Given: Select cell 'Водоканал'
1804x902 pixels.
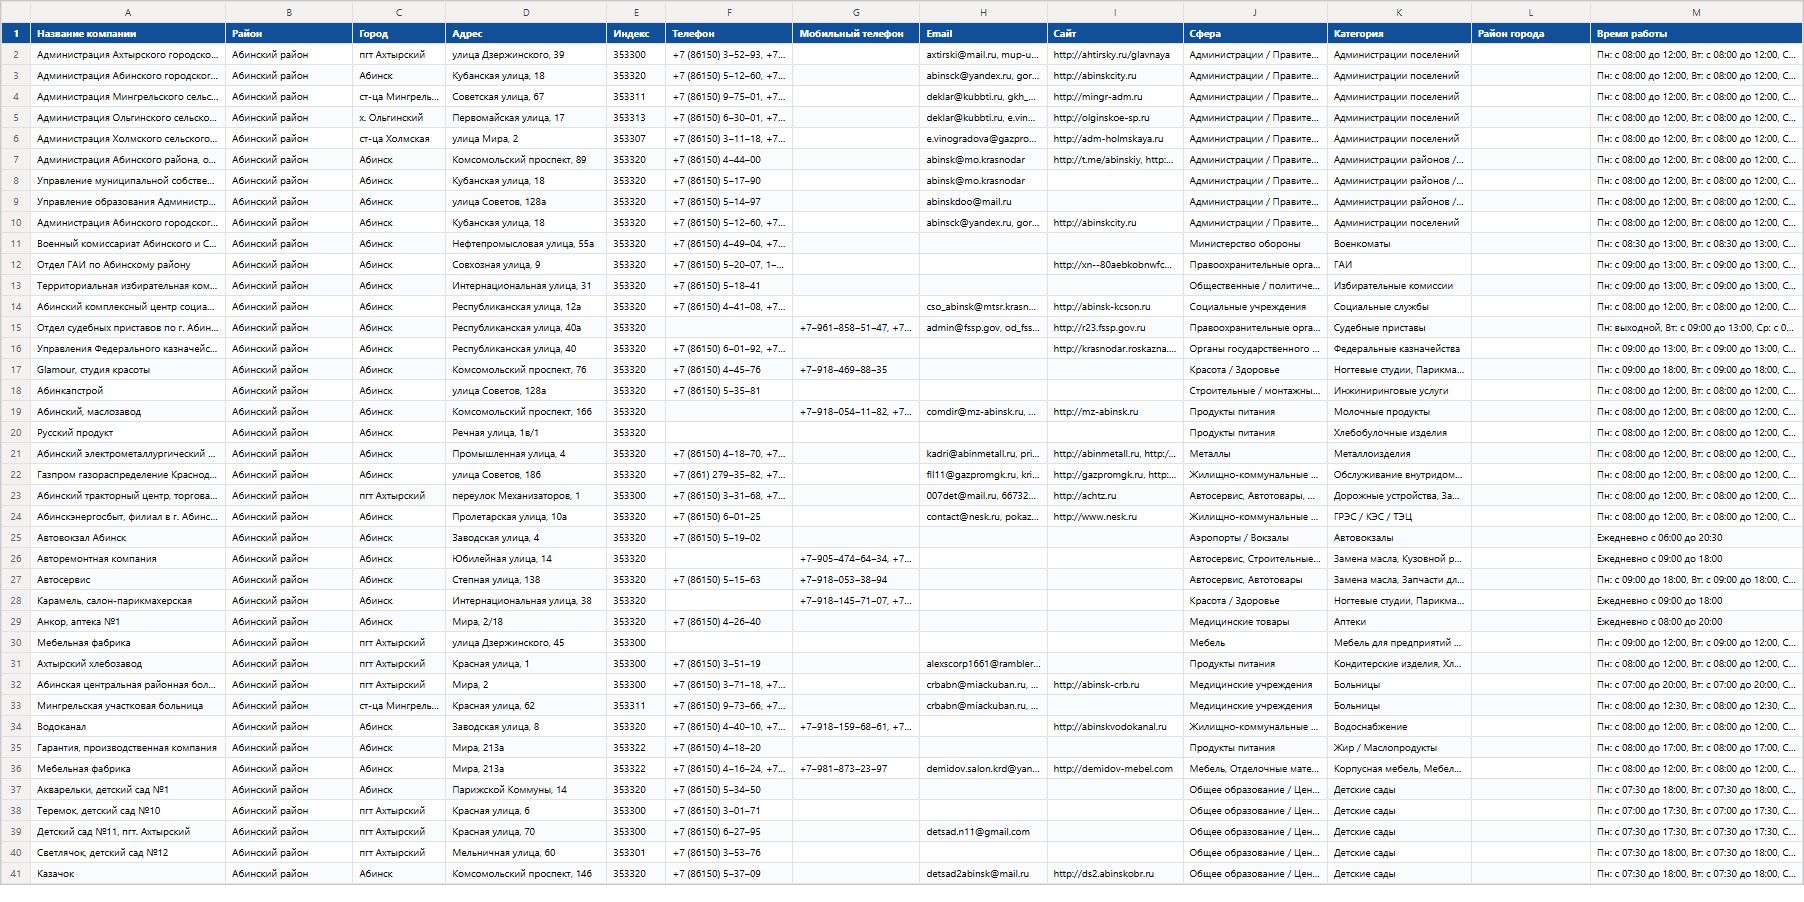Looking at the screenshot, I should pyautogui.click(x=128, y=727).
